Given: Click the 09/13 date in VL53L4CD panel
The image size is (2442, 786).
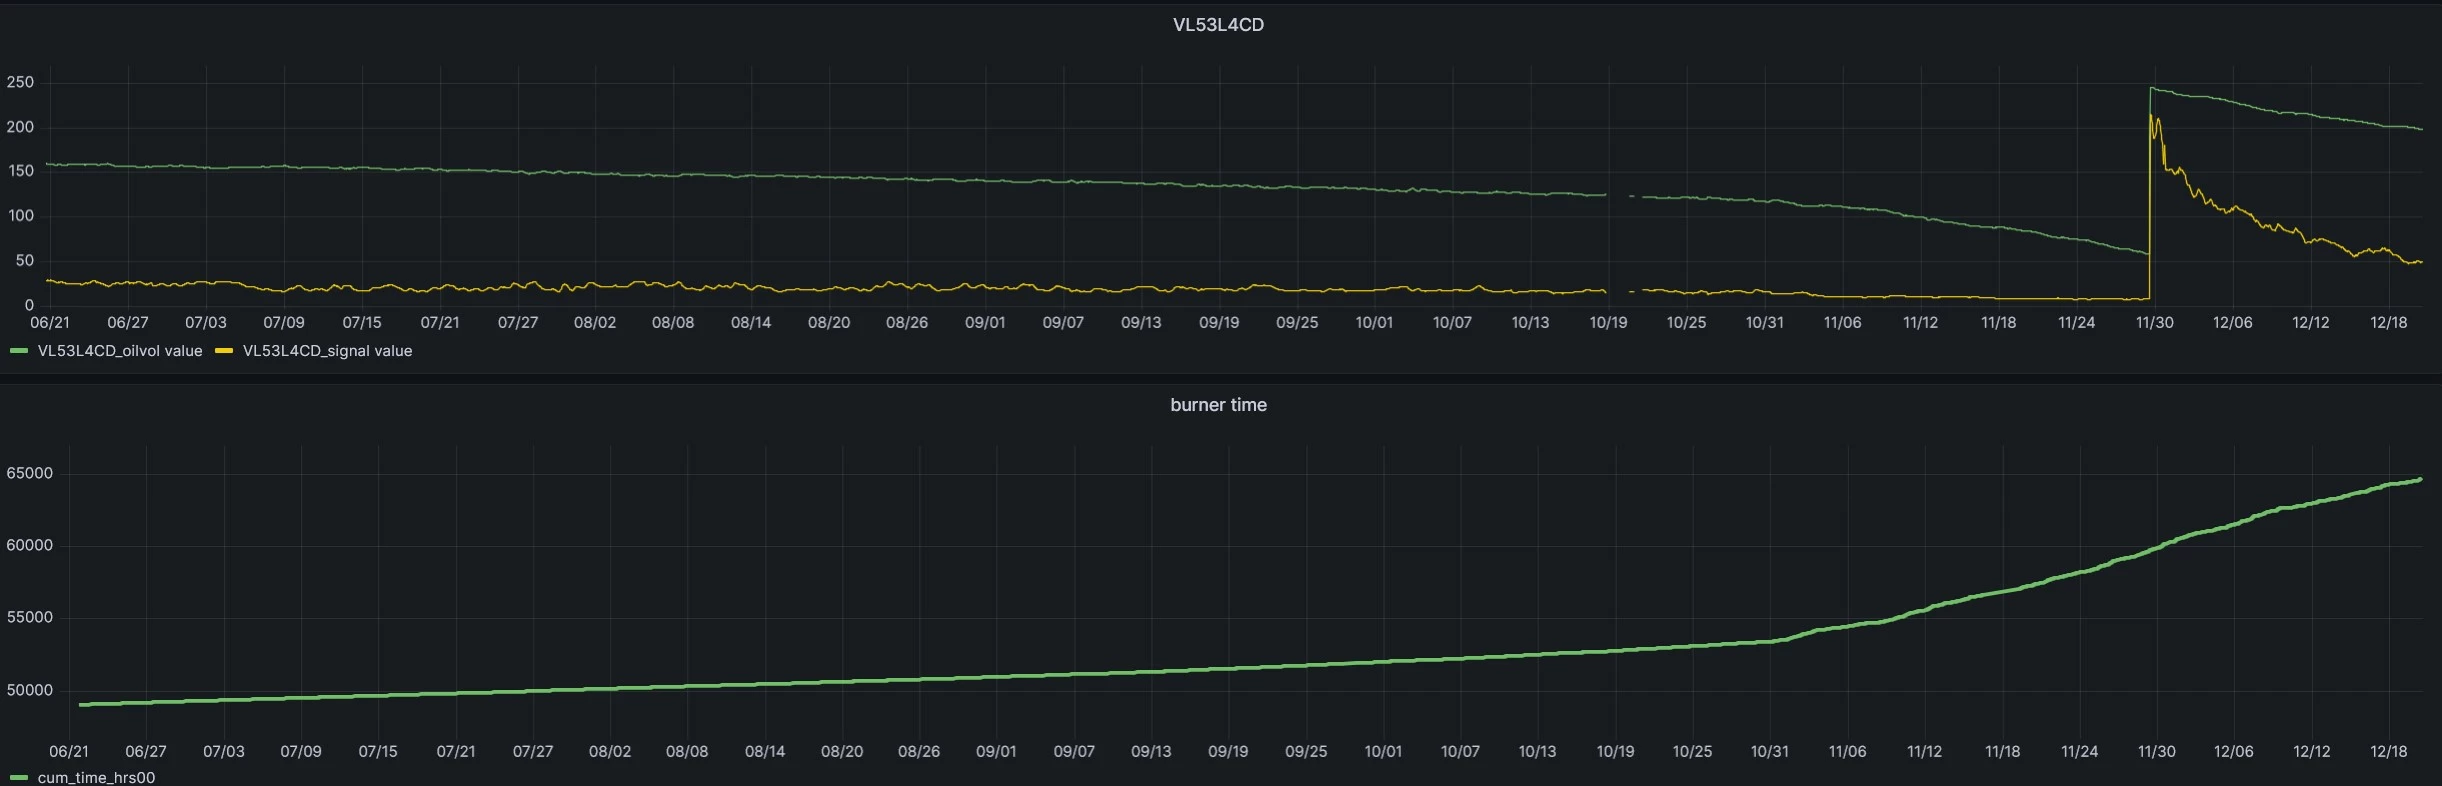Looking at the screenshot, I should pyautogui.click(x=1141, y=323).
